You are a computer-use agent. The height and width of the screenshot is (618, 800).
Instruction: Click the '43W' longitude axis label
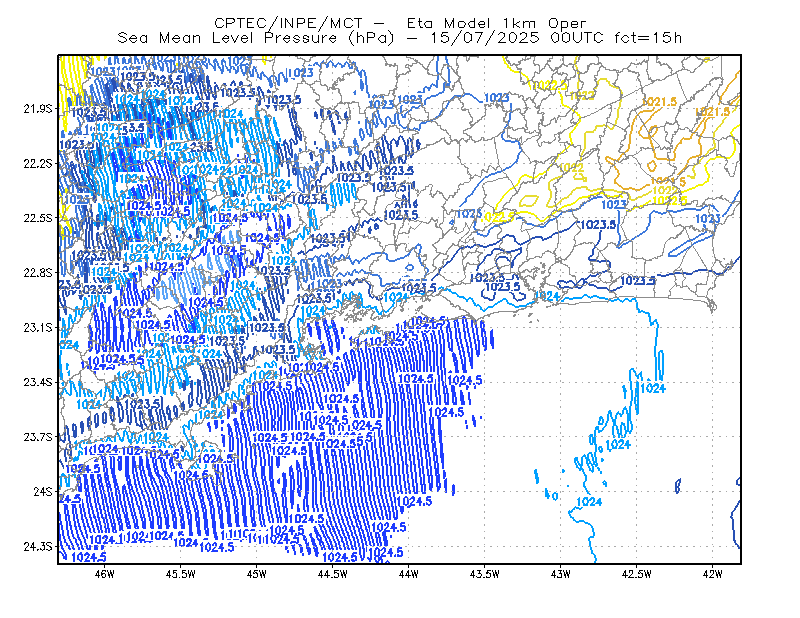point(560,574)
